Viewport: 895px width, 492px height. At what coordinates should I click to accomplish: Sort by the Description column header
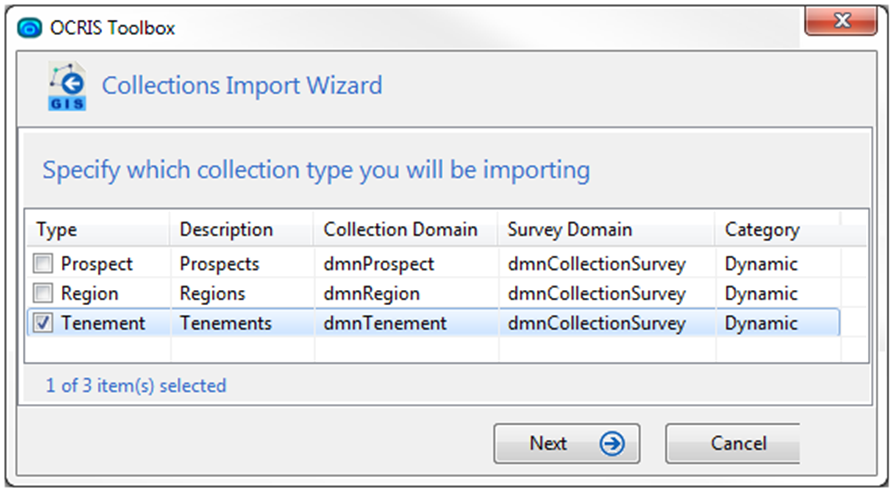pos(241,229)
